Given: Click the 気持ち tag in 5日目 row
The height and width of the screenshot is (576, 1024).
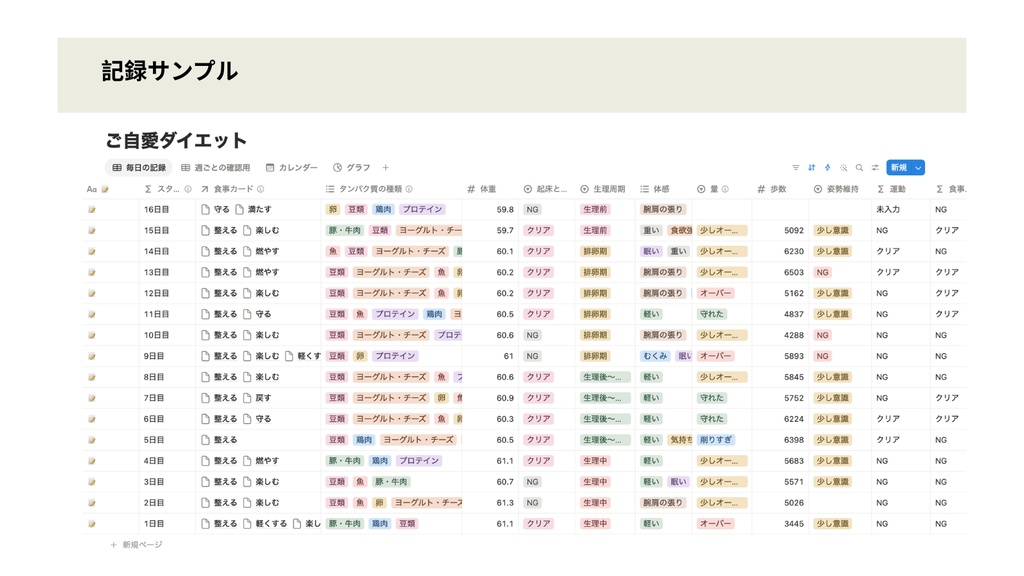Looking at the screenshot, I should click(x=680, y=440).
